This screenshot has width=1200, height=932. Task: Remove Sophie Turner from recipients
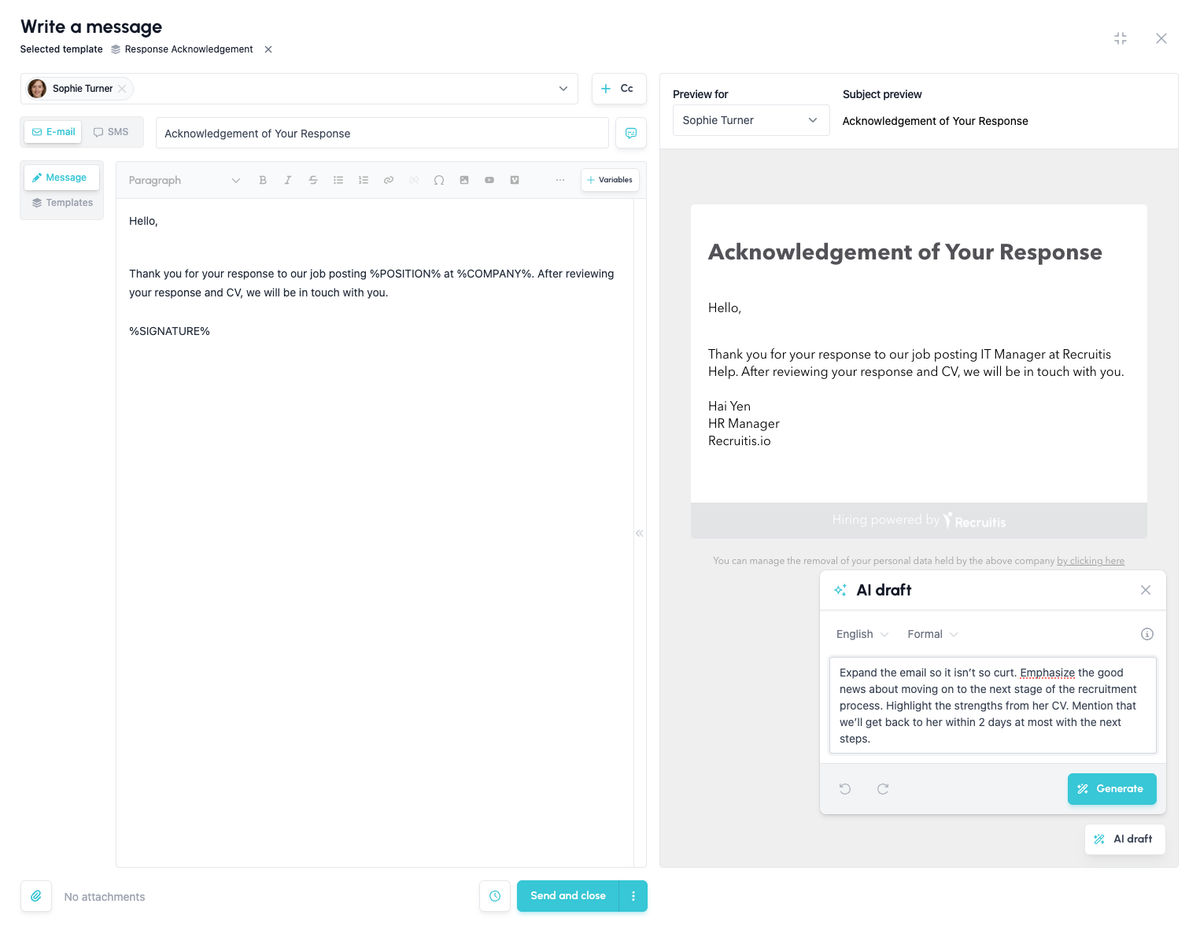(122, 88)
